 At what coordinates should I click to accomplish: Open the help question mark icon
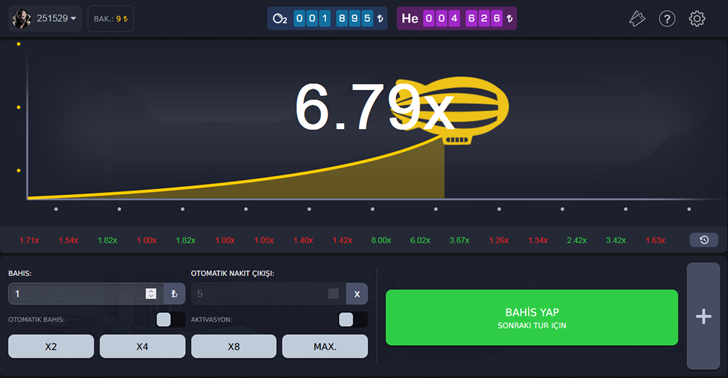667,19
